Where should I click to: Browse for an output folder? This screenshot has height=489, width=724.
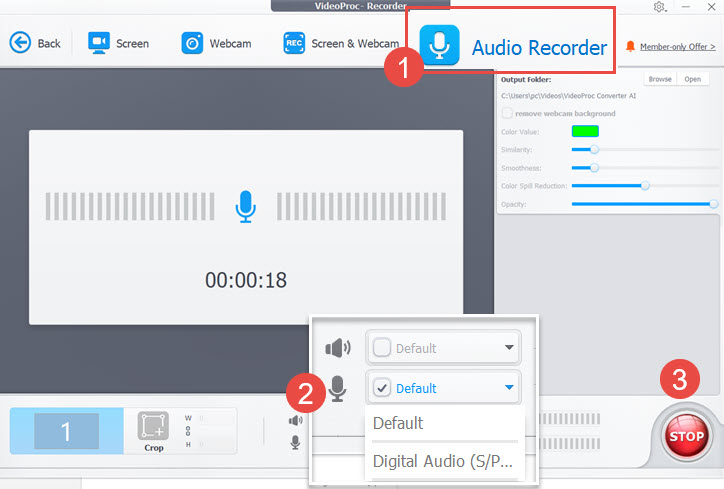pyautogui.click(x=660, y=79)
